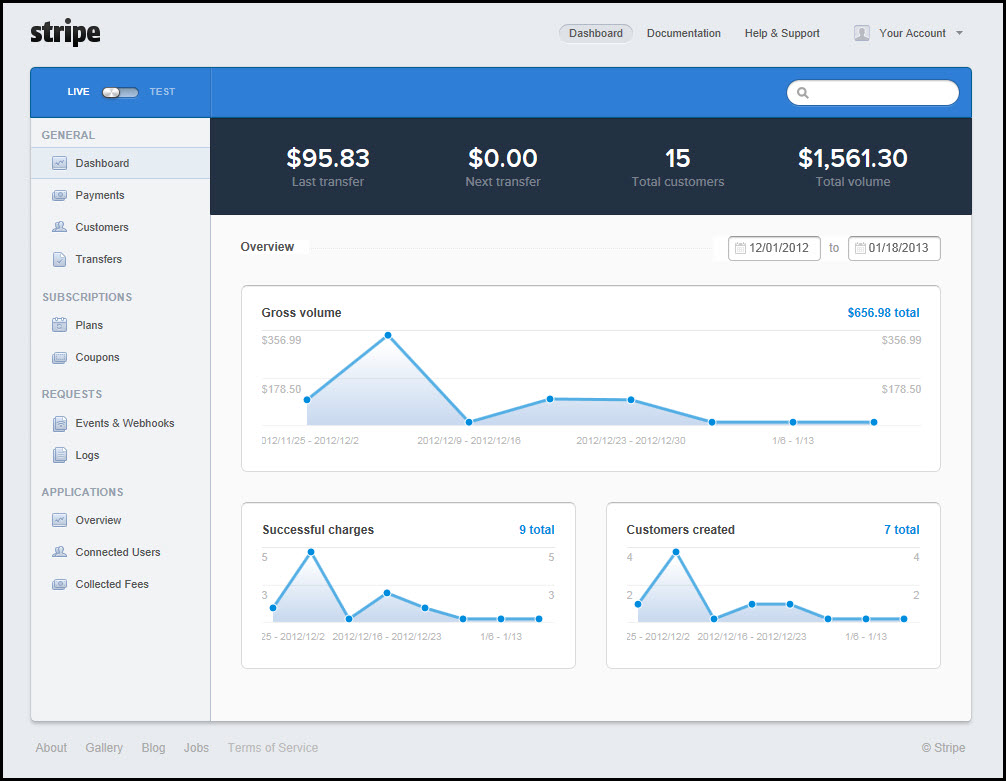Click the Connected Users people icon

click(59, 552)
